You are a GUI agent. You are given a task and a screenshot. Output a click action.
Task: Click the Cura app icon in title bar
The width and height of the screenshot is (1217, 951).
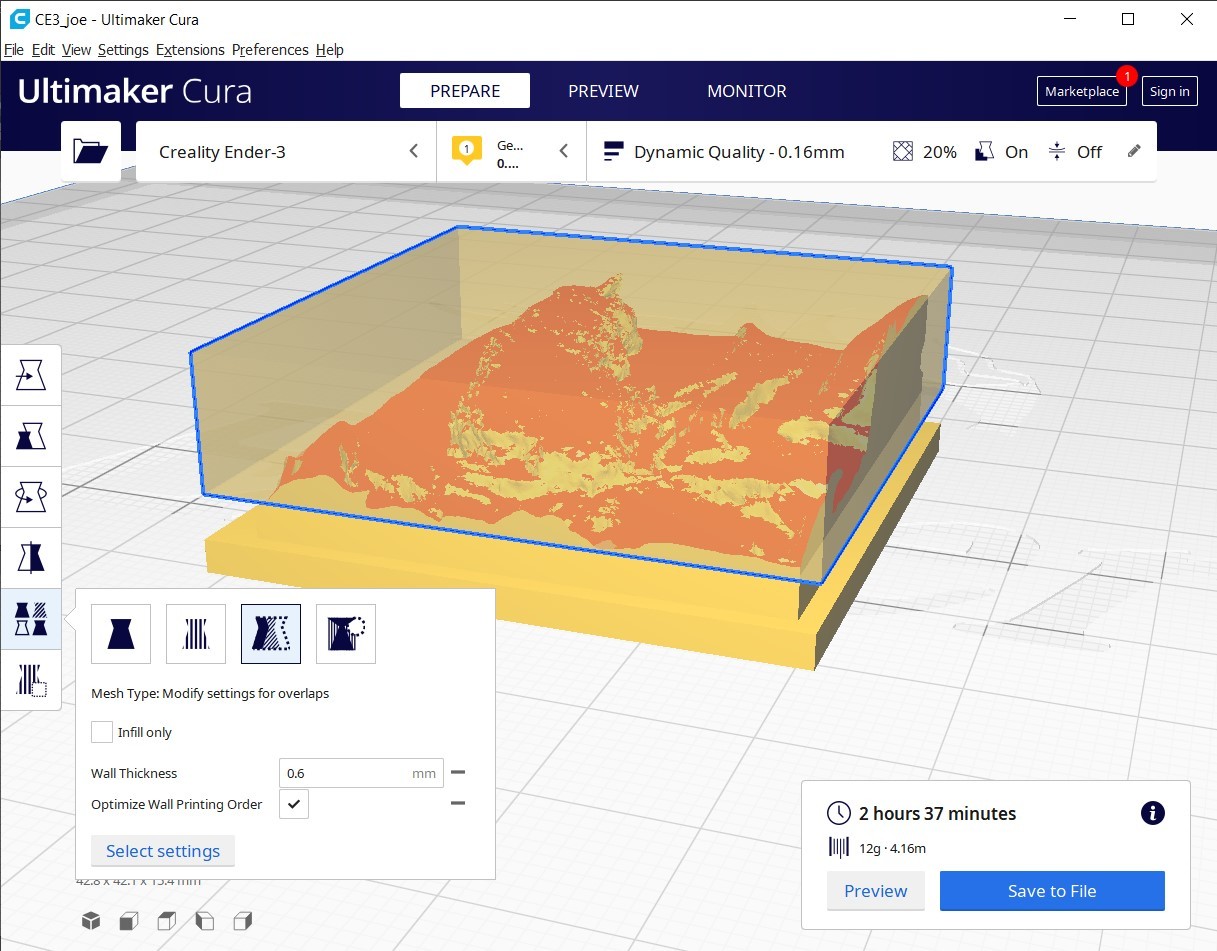(17, 18)
